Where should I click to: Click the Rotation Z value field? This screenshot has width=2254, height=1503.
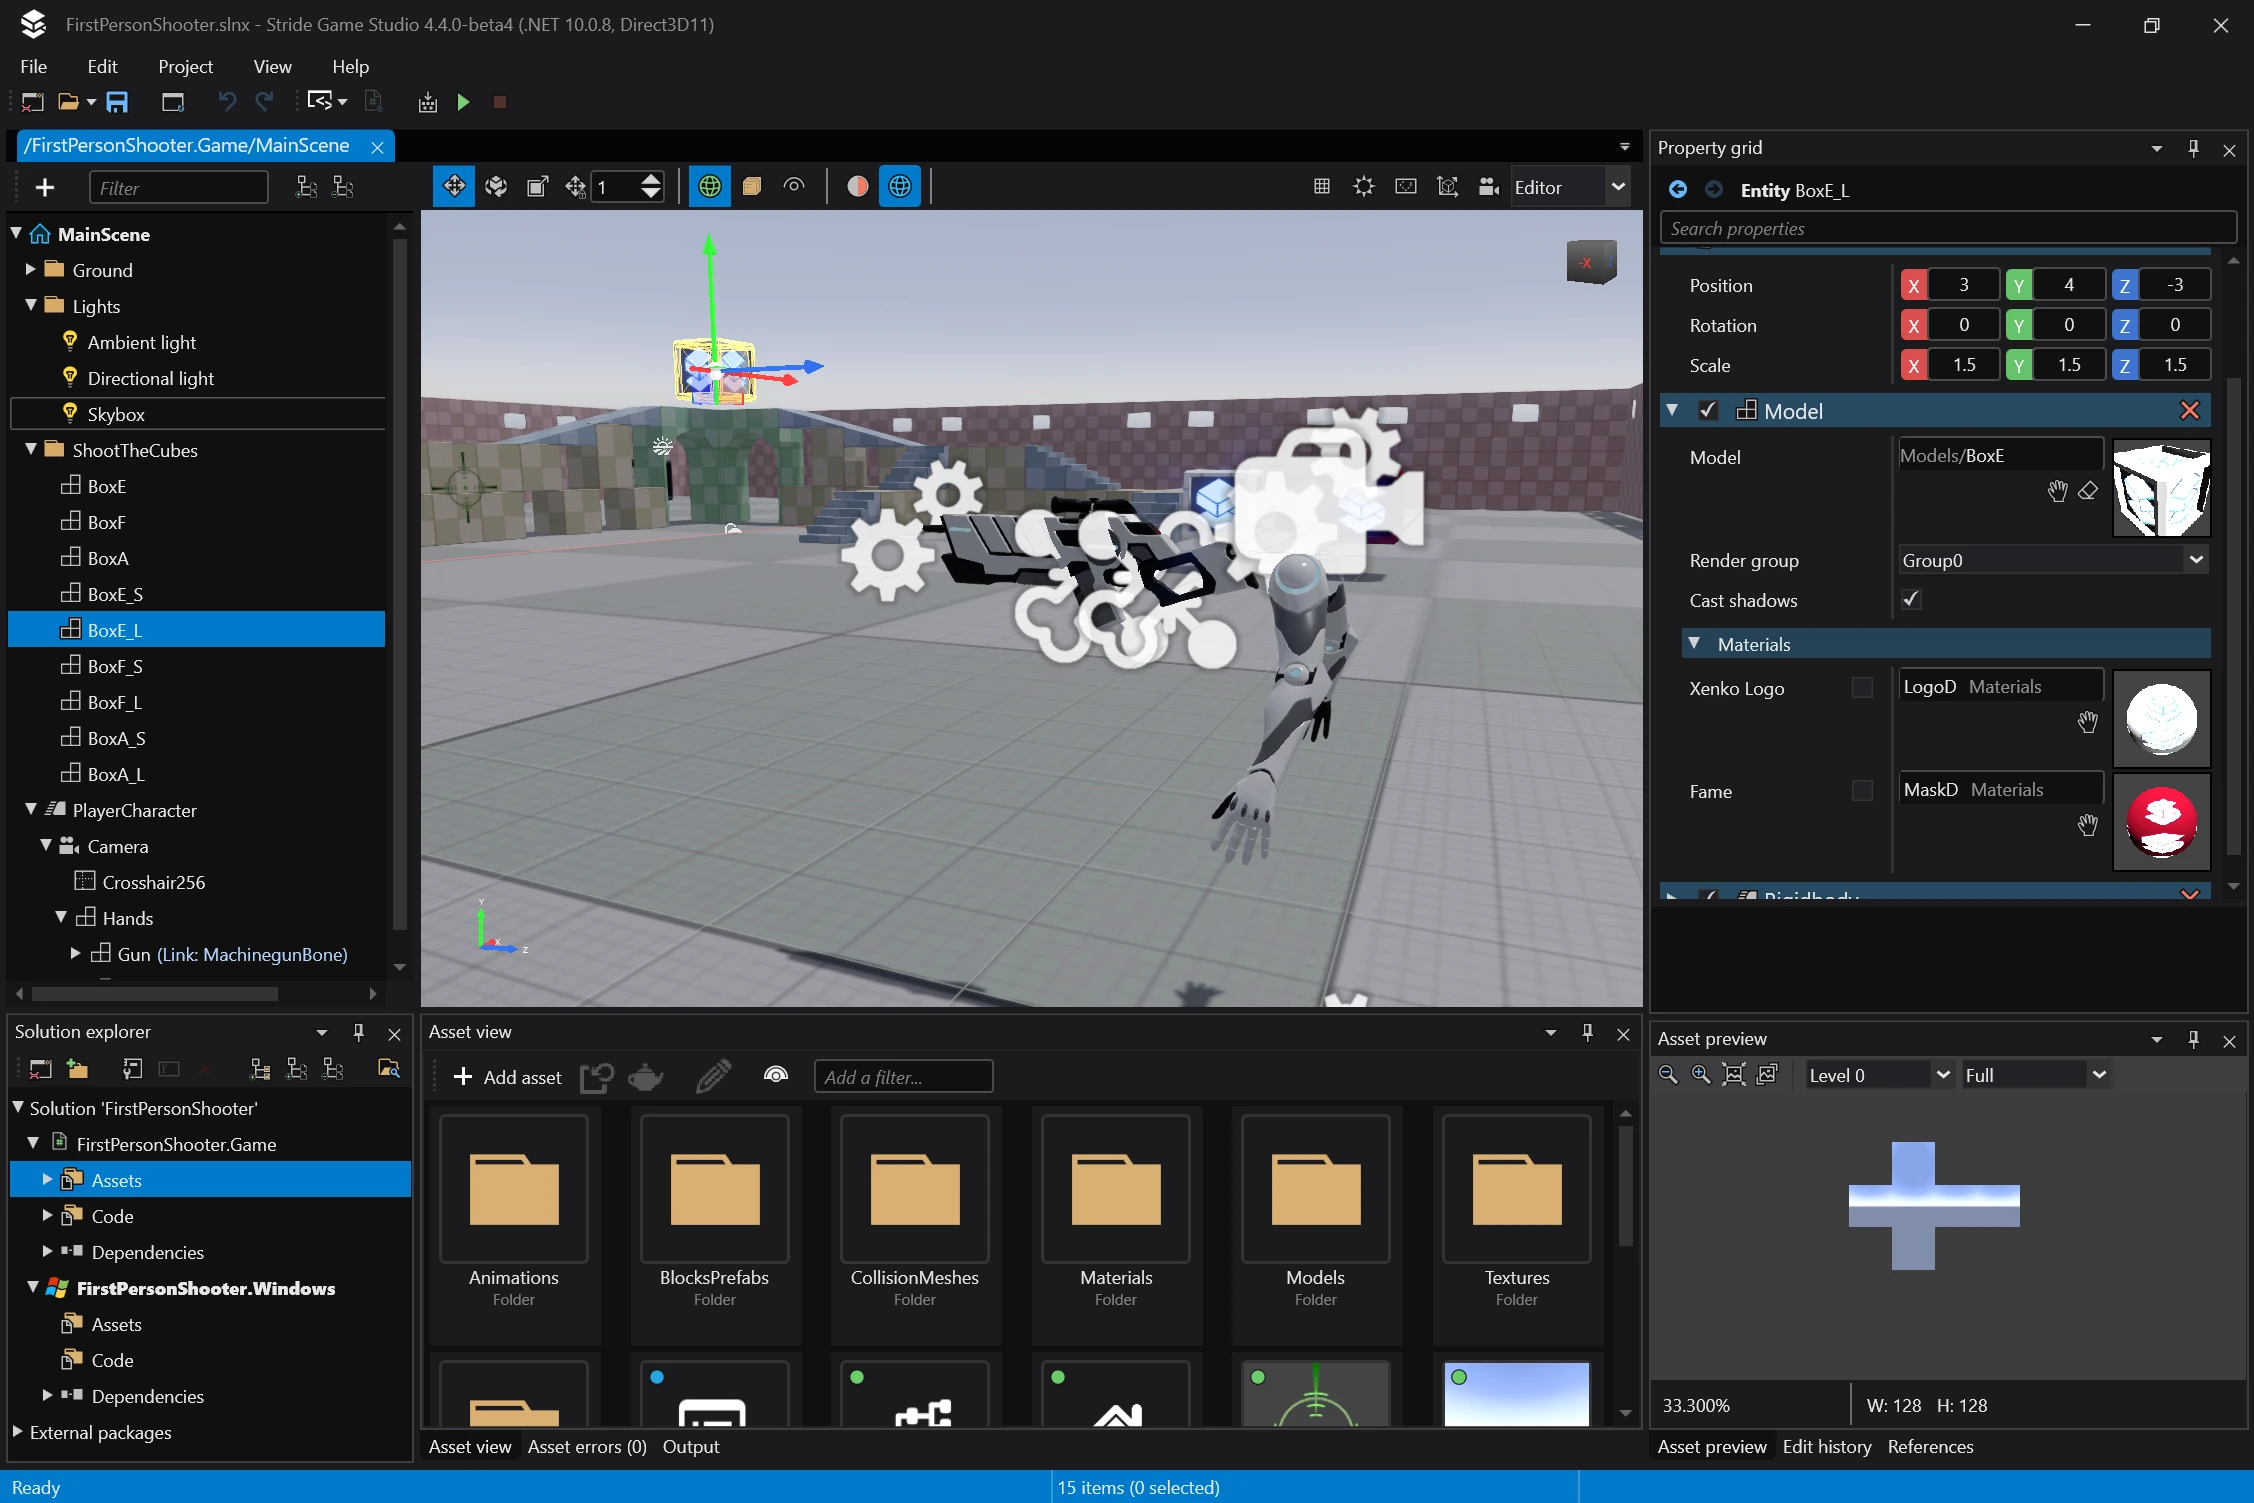[2175, 325]
